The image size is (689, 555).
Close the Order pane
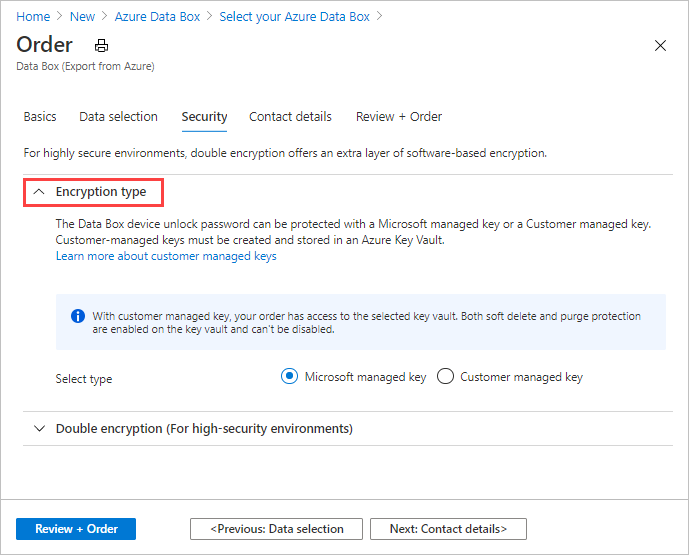point(660,45)
